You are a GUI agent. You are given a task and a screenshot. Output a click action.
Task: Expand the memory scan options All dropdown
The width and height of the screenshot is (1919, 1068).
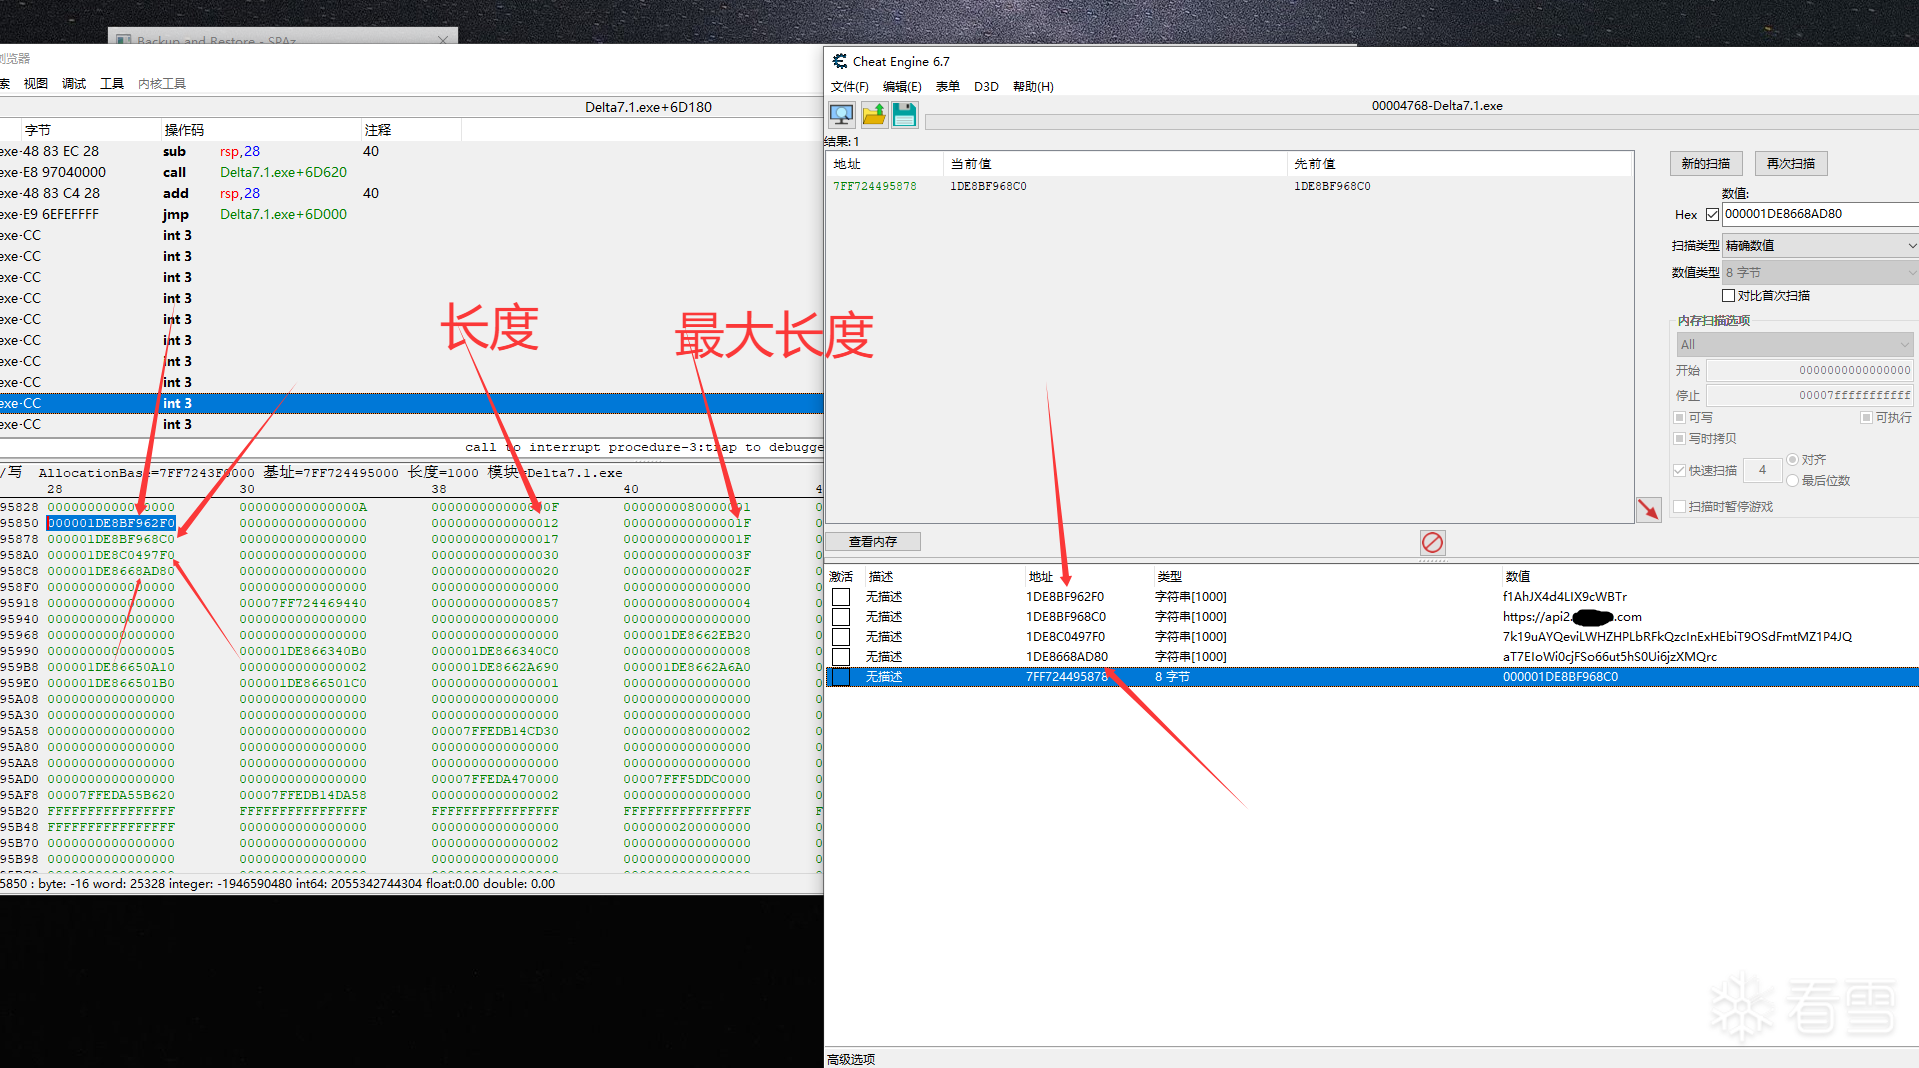tap(1795, 344)
